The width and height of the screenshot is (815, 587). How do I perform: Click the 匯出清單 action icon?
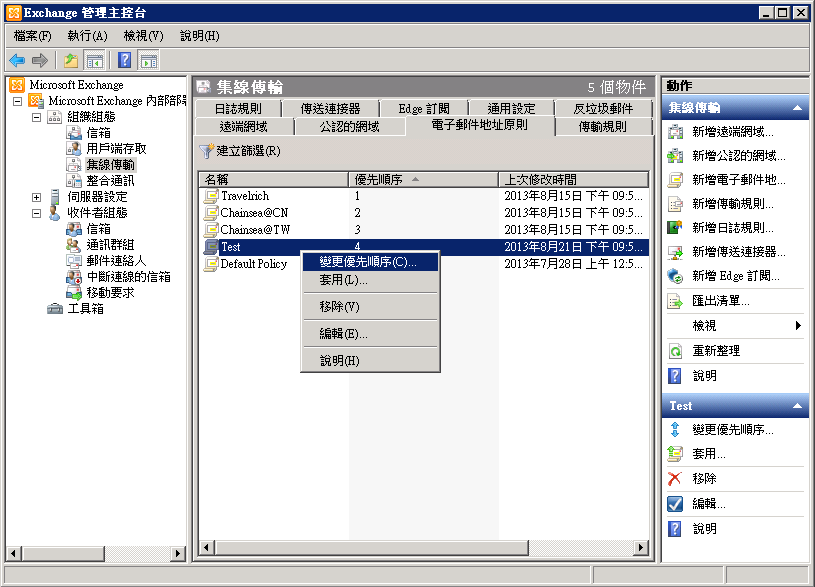pos(675,301)
